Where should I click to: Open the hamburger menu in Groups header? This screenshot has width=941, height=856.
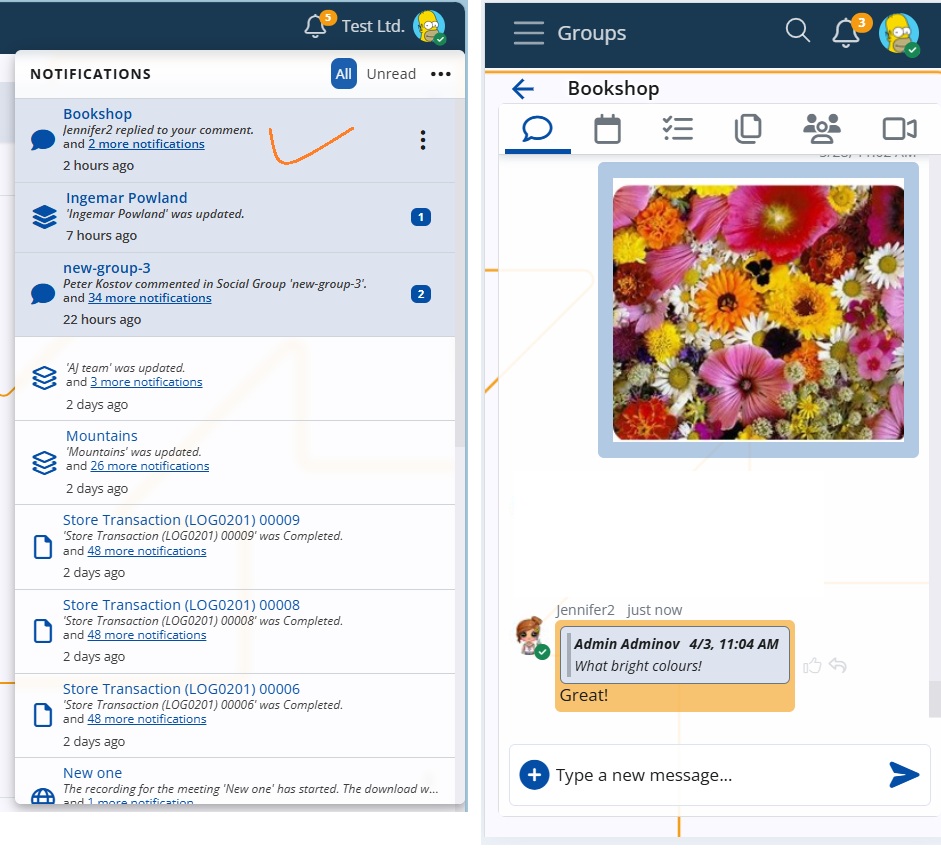[x=529, y=33]
